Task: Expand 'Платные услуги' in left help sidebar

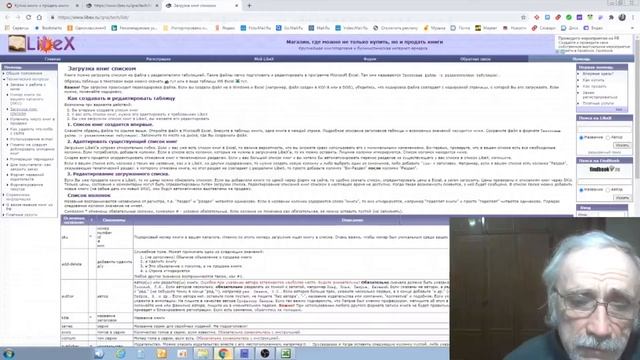Action: tap(22, 214)
